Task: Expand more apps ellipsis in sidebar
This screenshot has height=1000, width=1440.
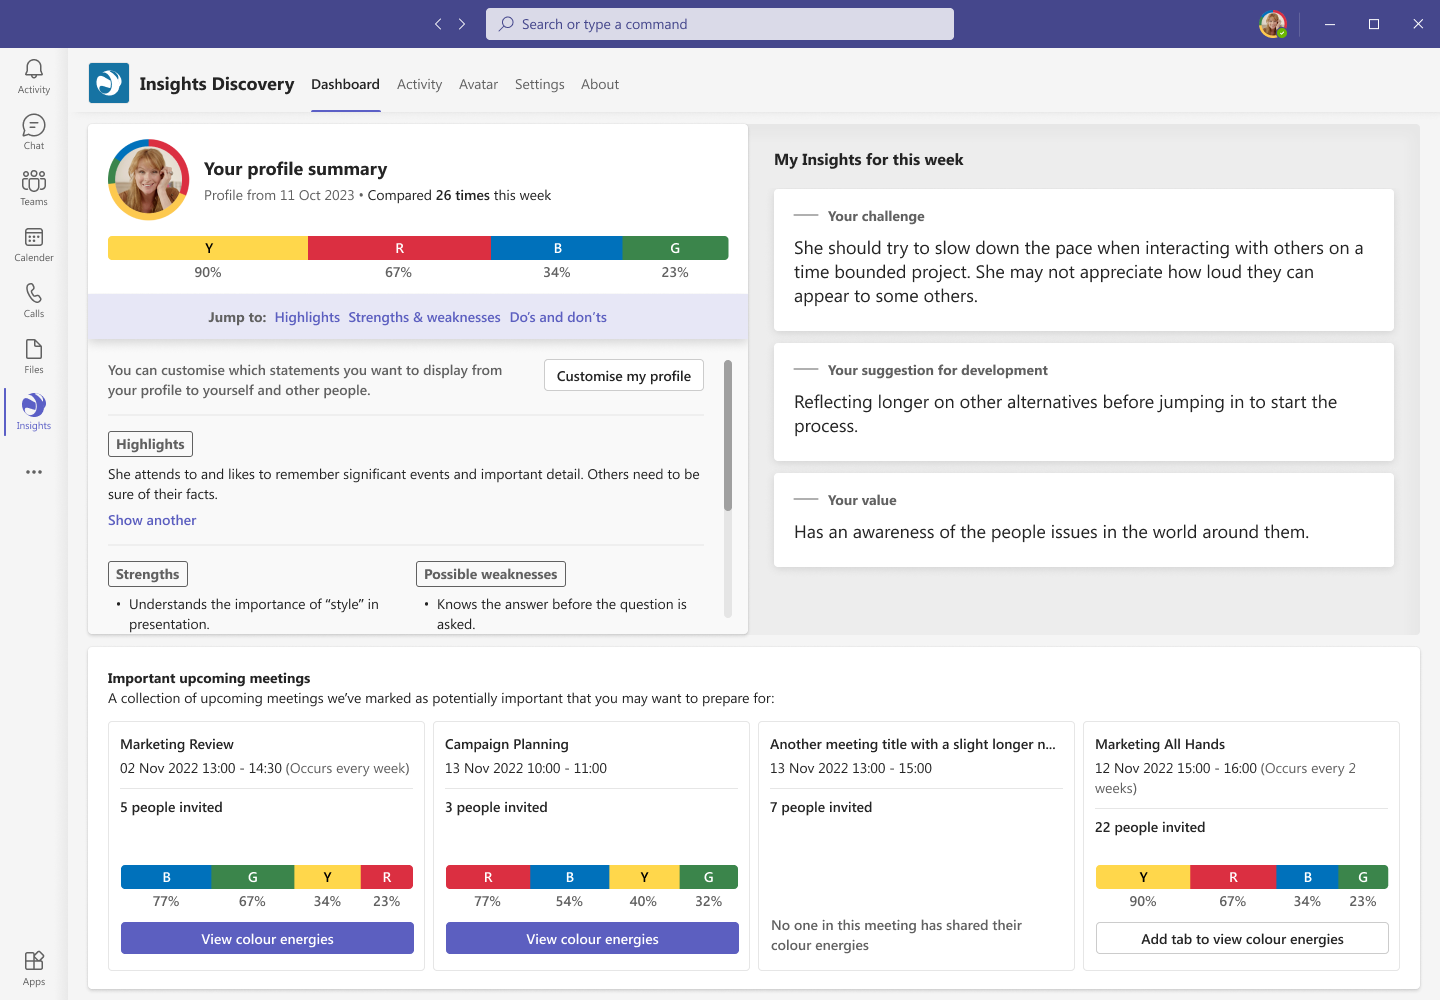Action: pyautogui.click(x=34, y=472)
